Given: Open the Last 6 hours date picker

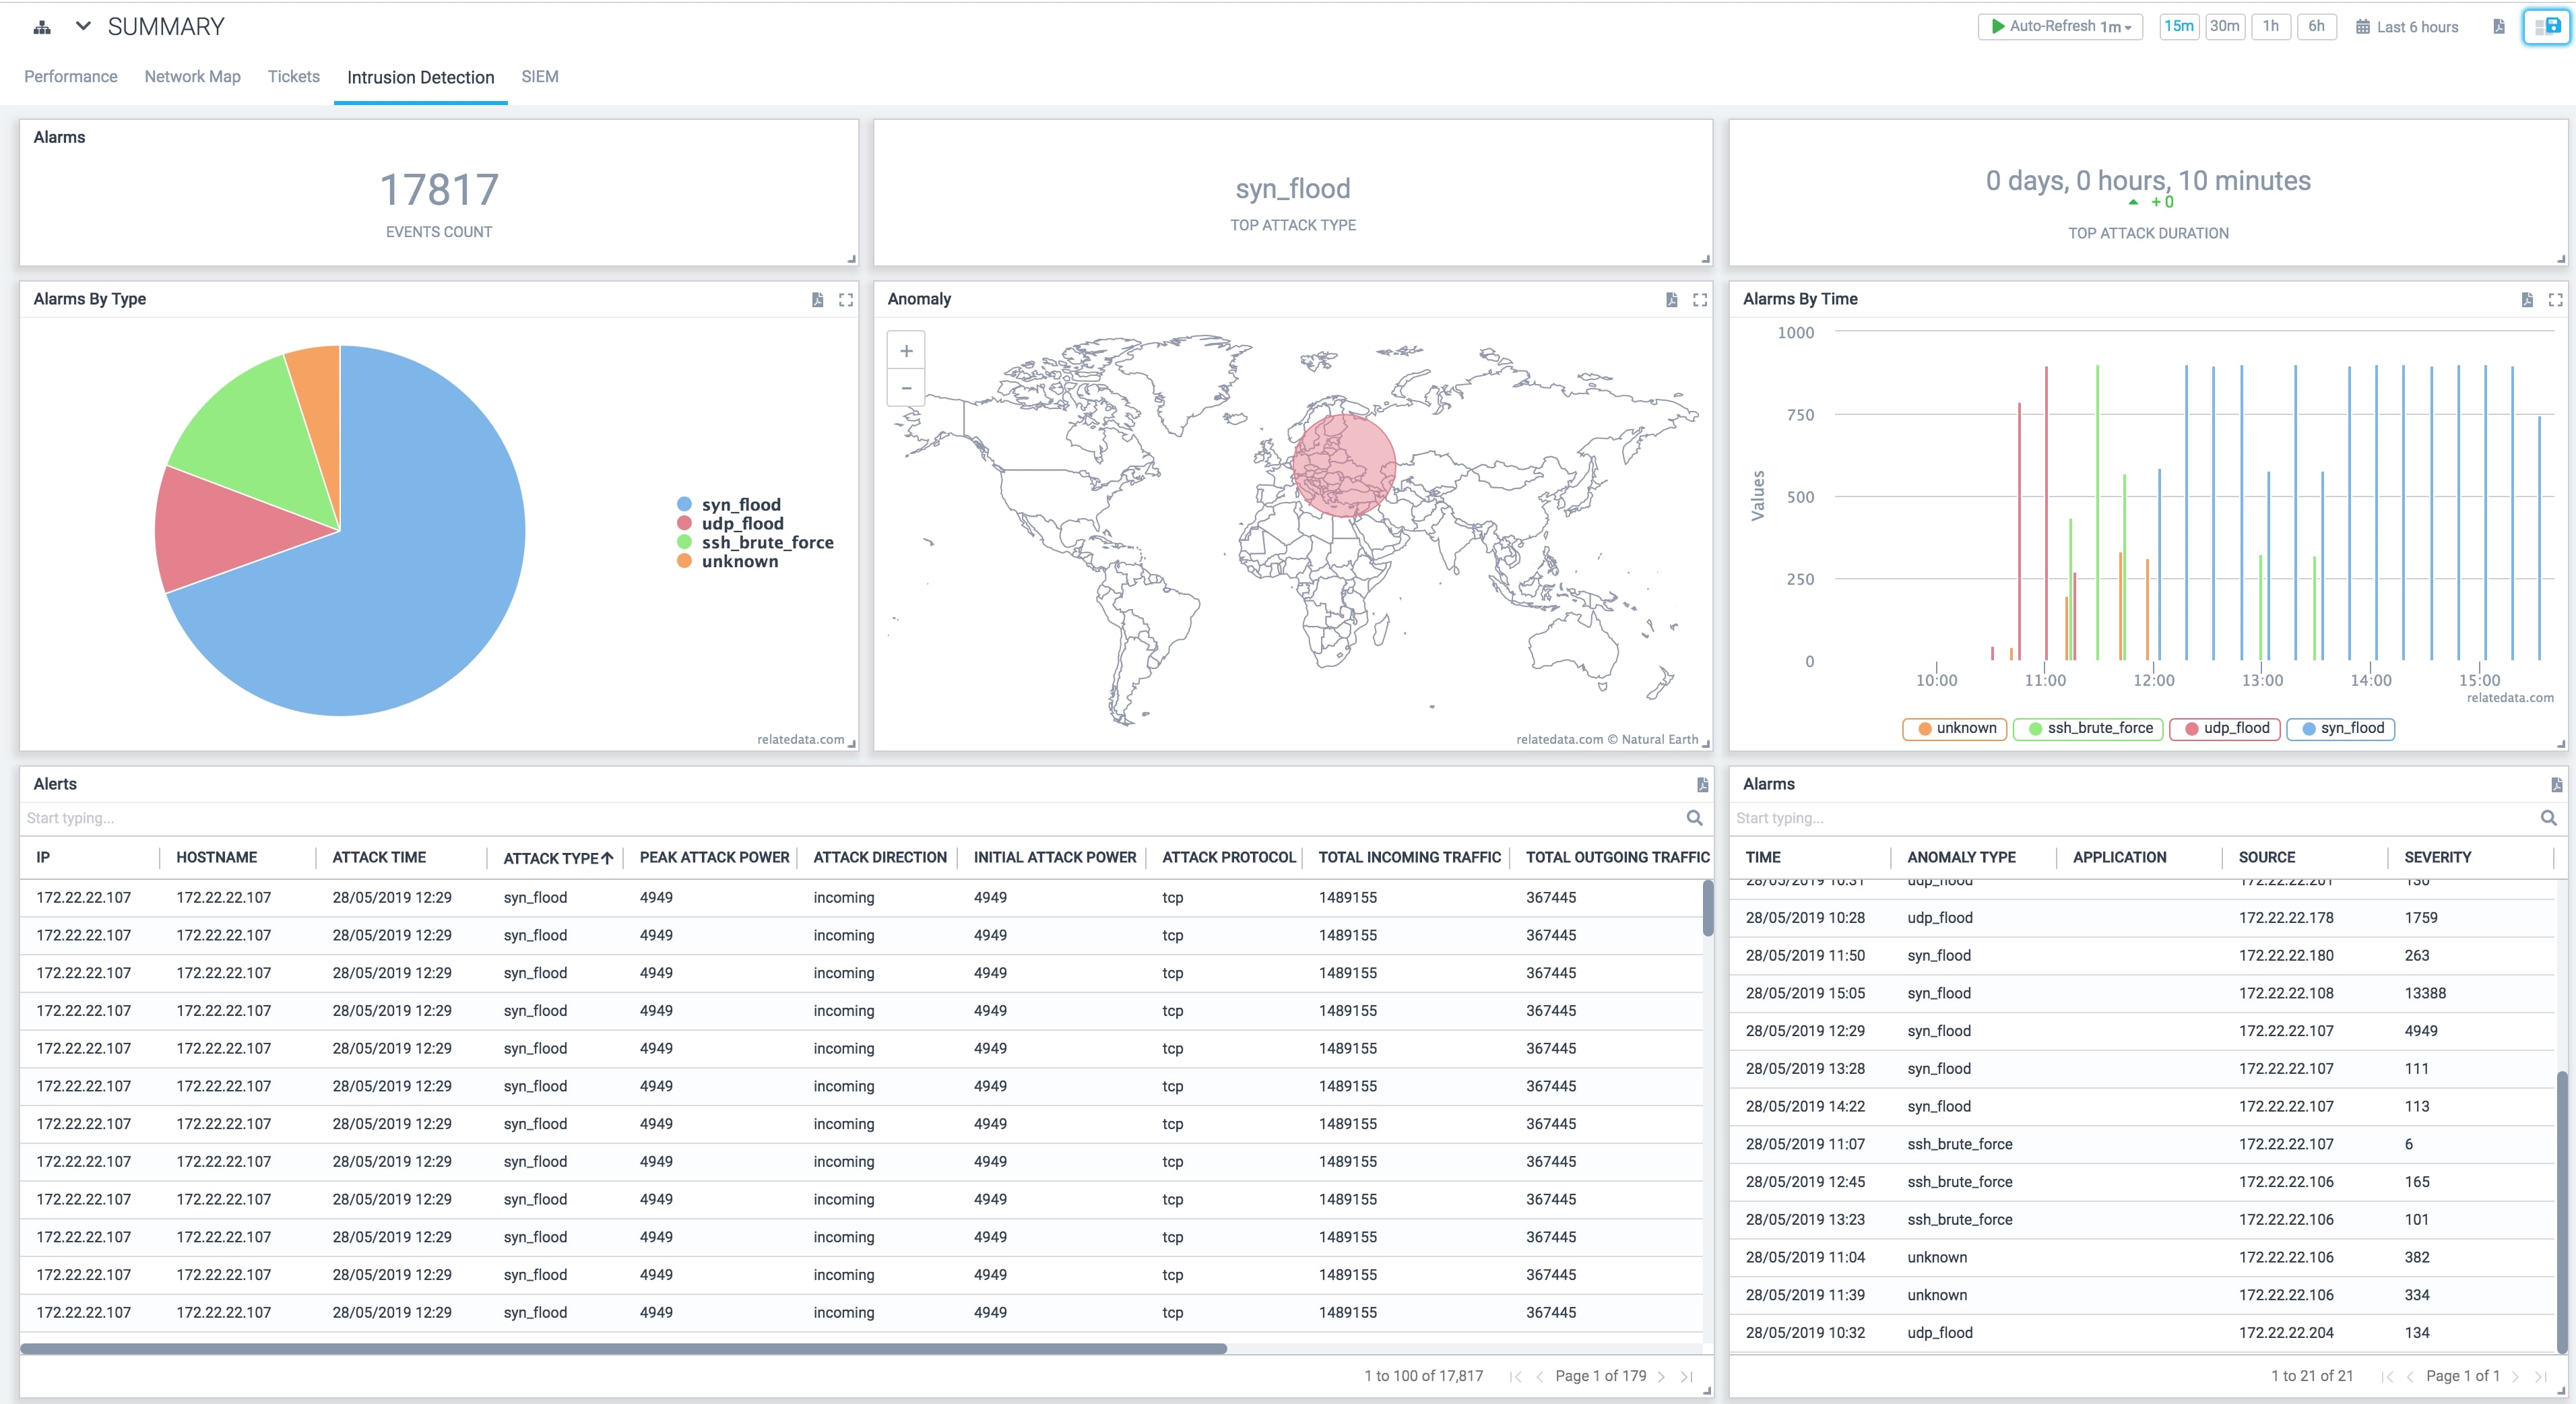Looking at the screenshot, I should click(2407, 27).
